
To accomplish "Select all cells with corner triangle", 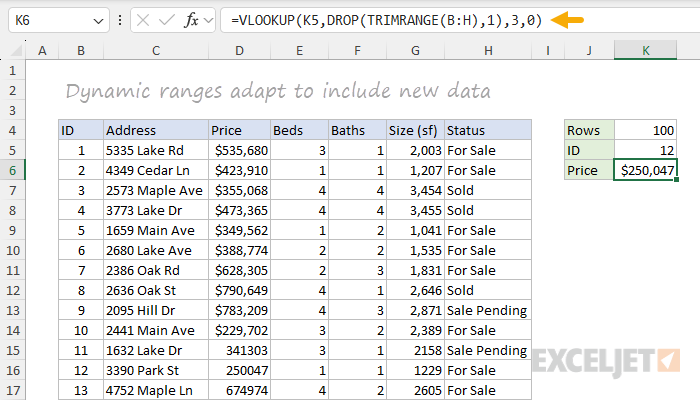I will tap(17, 51).
